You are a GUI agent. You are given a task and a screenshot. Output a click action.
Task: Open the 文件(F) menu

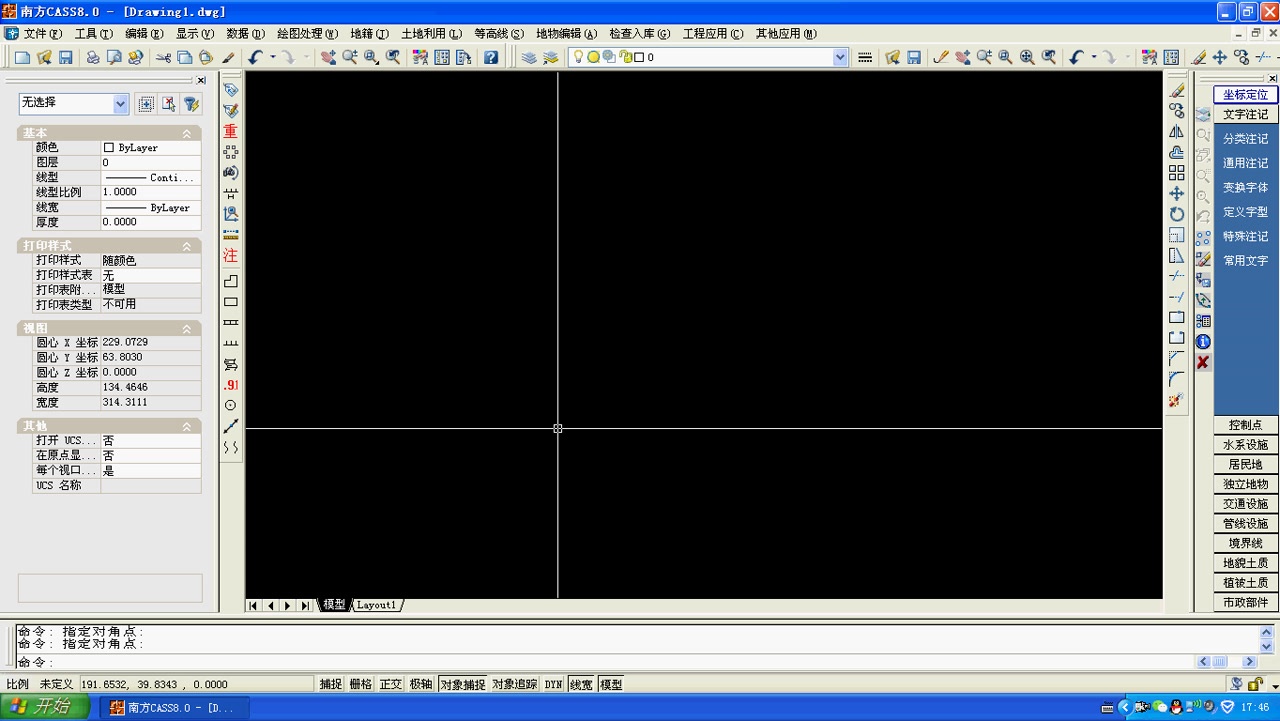42,33
